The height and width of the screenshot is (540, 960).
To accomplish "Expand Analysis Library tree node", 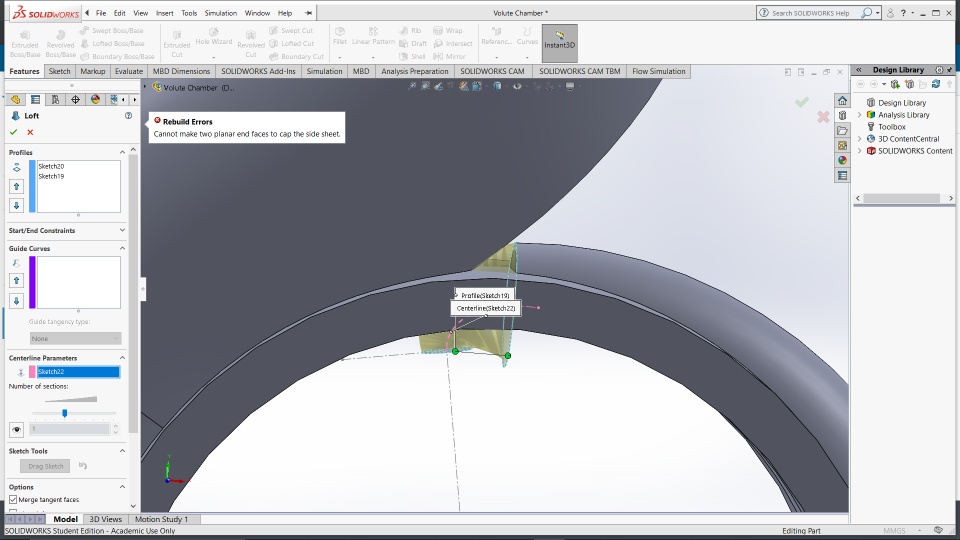I will pyautogui.click(x=859, y=115).
